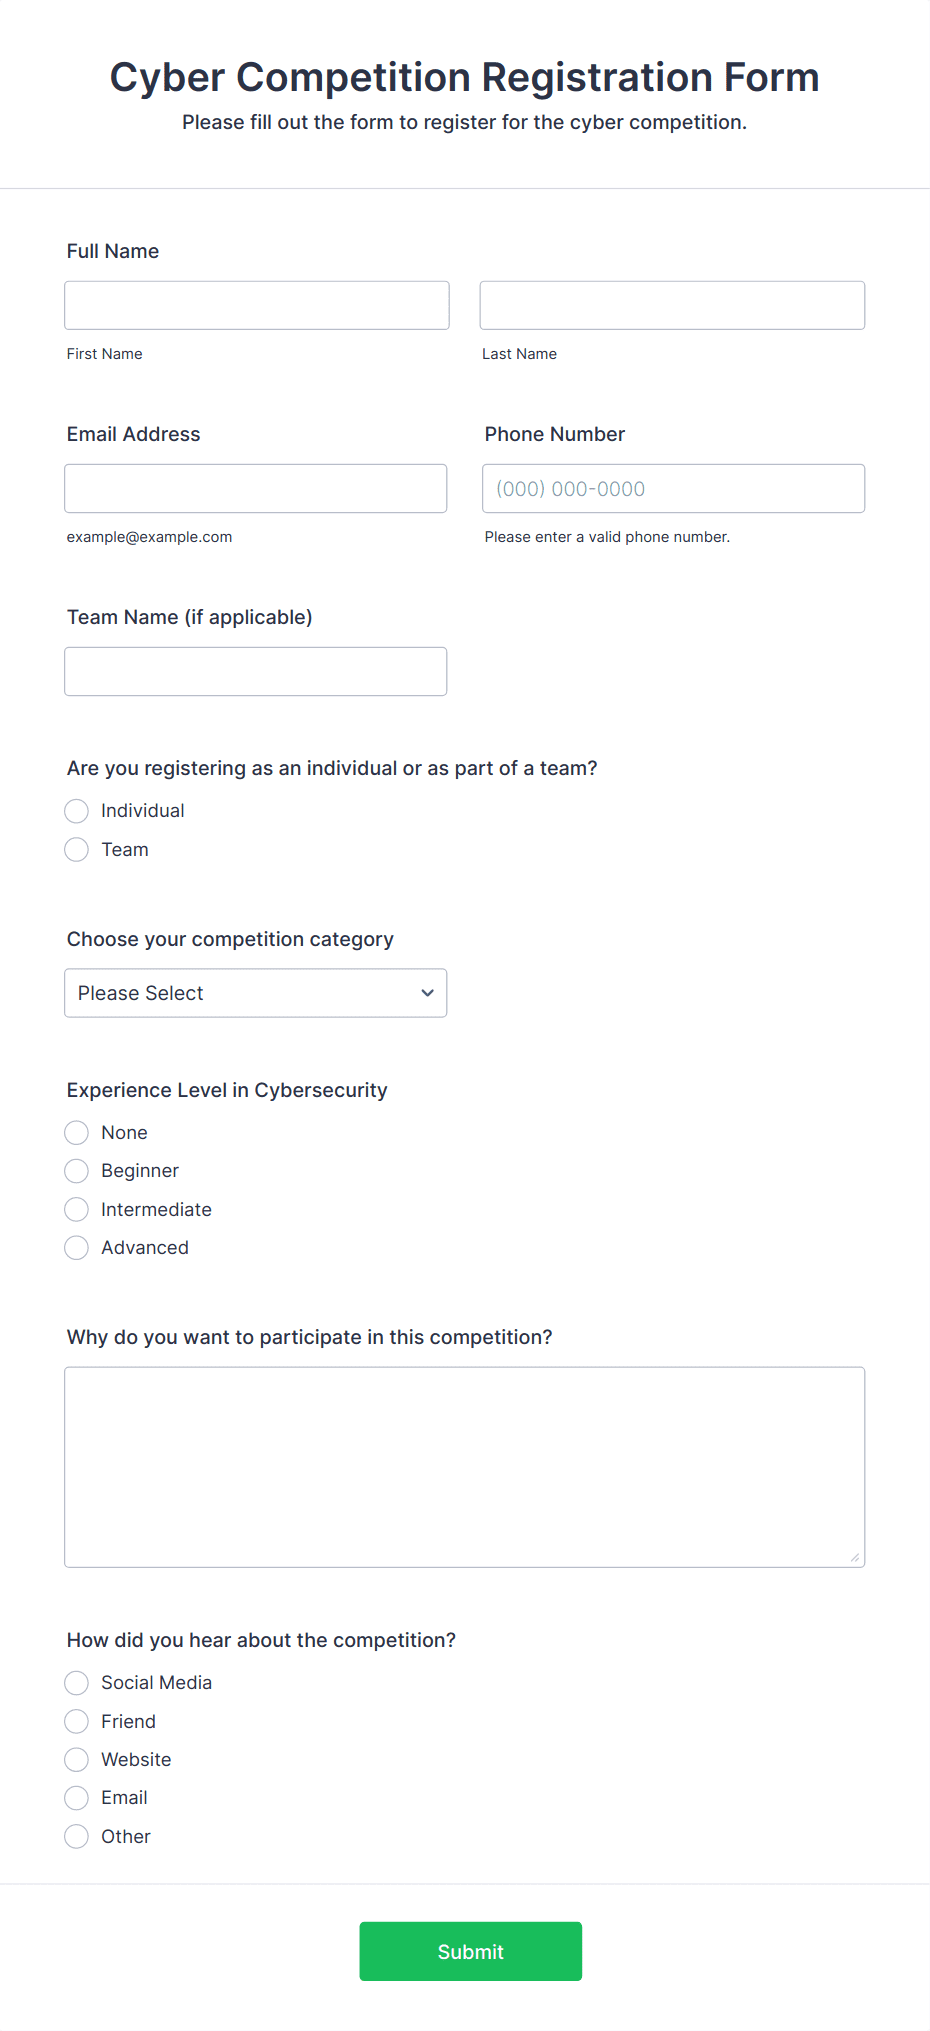Expand the Please Select menu chevron

click(x=427, y=993)
